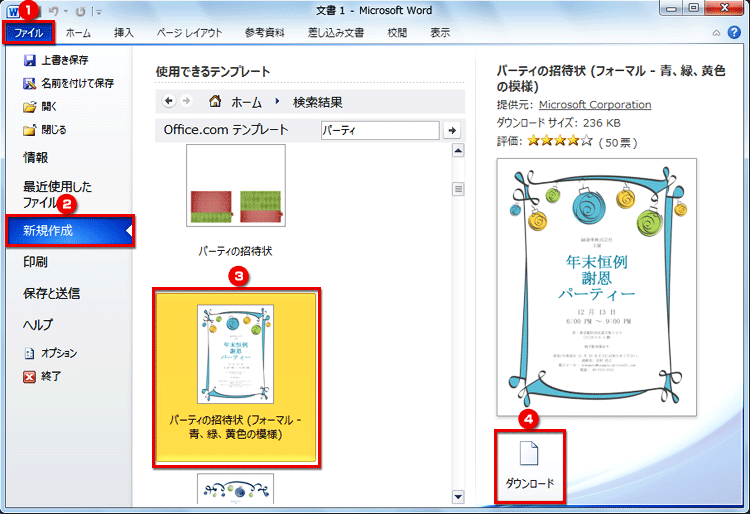Switch to the 校閲 tab
The image size is (750, 514).
tap(397, 33)
